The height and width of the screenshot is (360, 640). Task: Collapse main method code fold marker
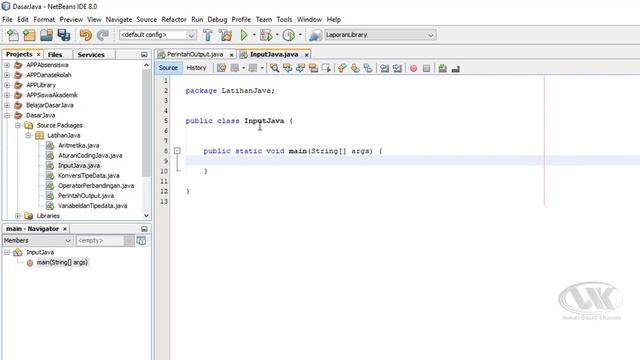tap(177, 151)
